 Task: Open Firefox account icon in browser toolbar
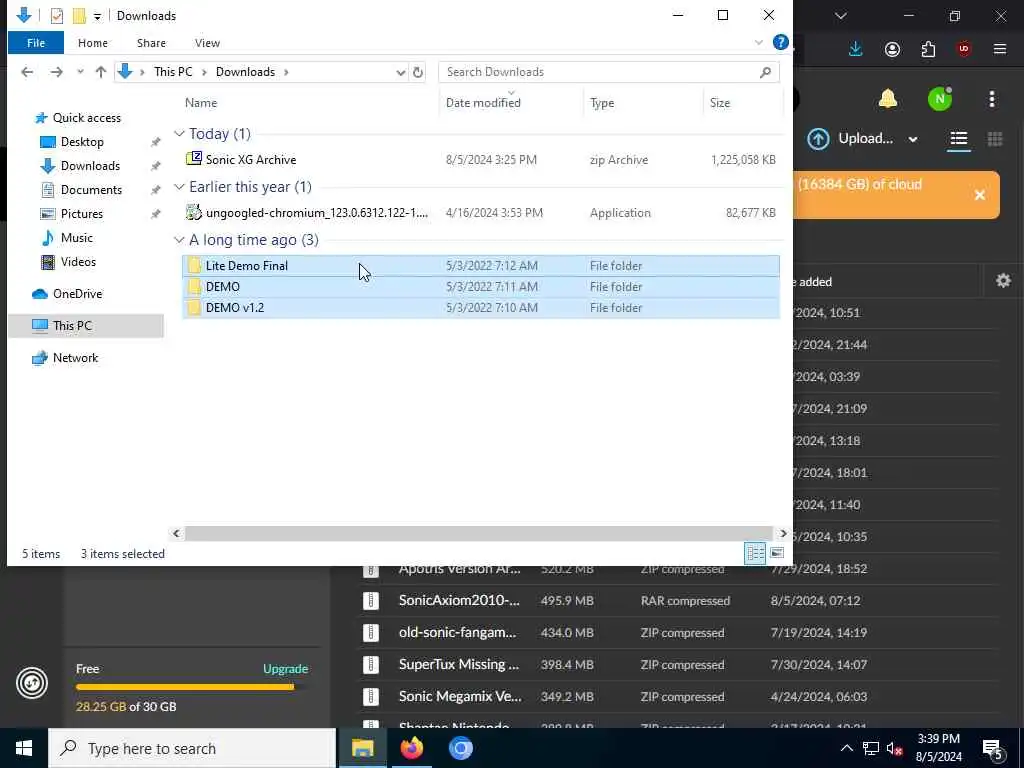click(892, 49)
